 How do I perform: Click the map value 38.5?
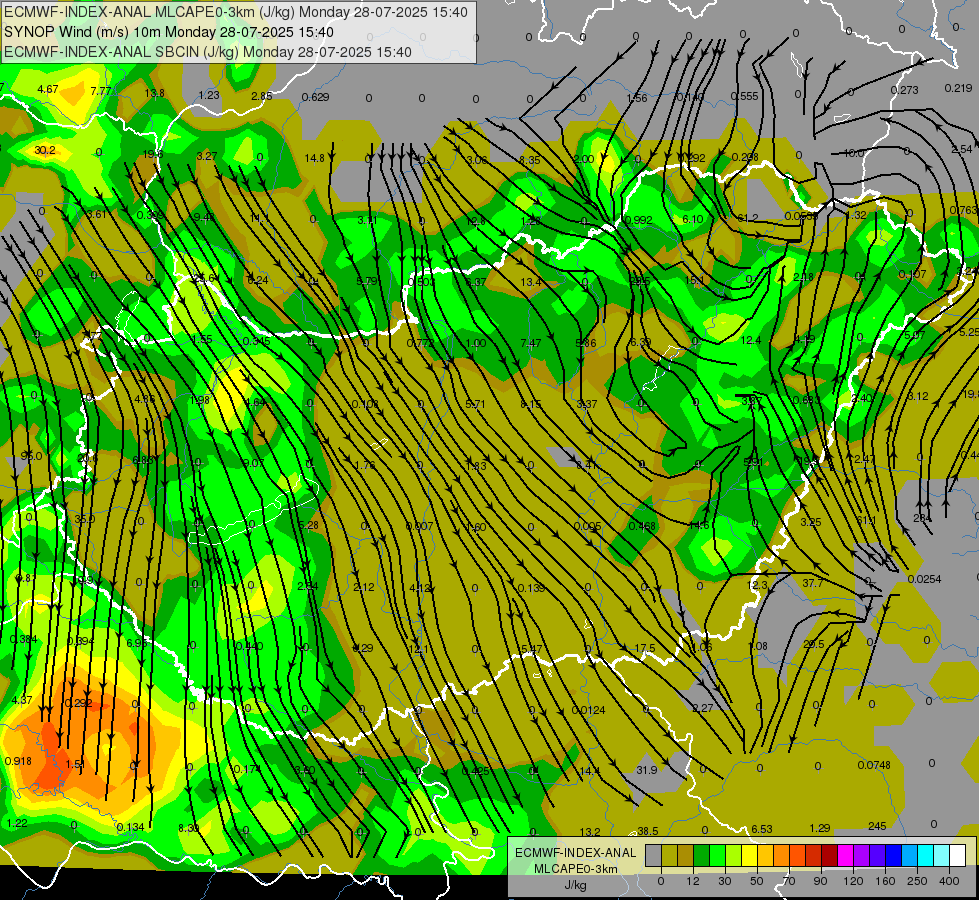click(647, 831)
